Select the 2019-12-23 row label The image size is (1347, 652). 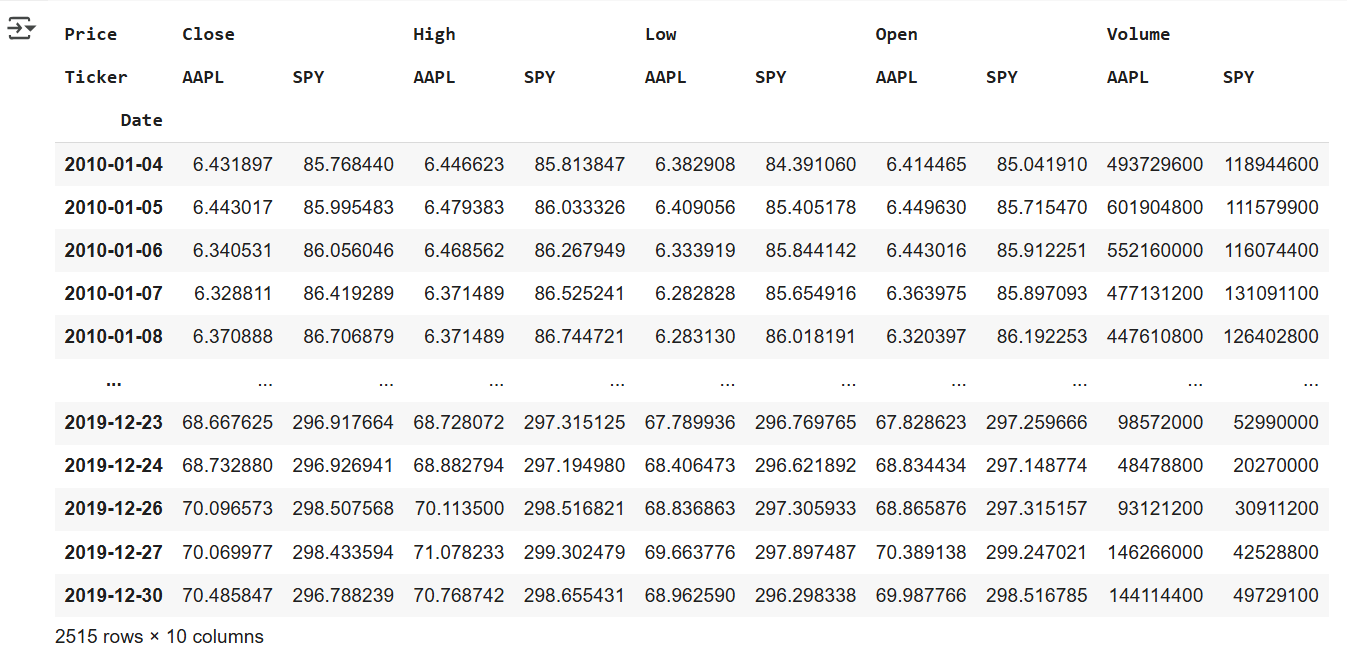click(x=113, y=423)
